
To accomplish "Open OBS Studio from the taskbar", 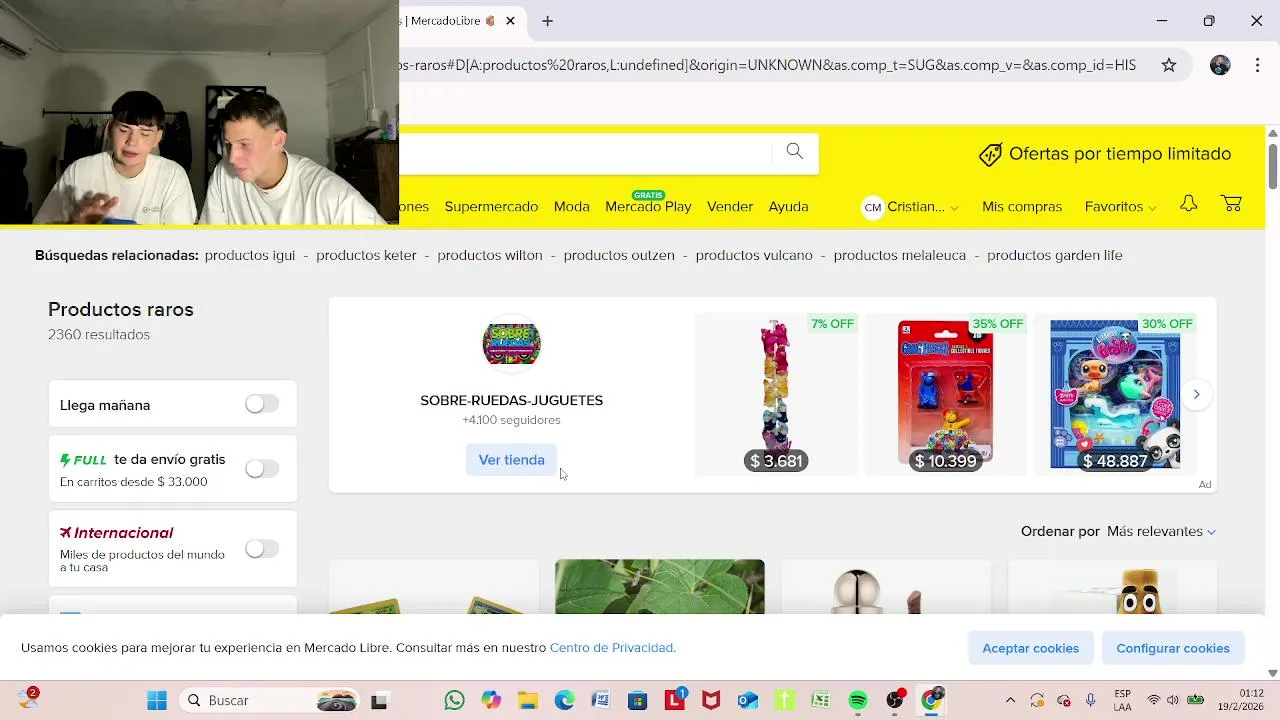I will click(895, 700).
